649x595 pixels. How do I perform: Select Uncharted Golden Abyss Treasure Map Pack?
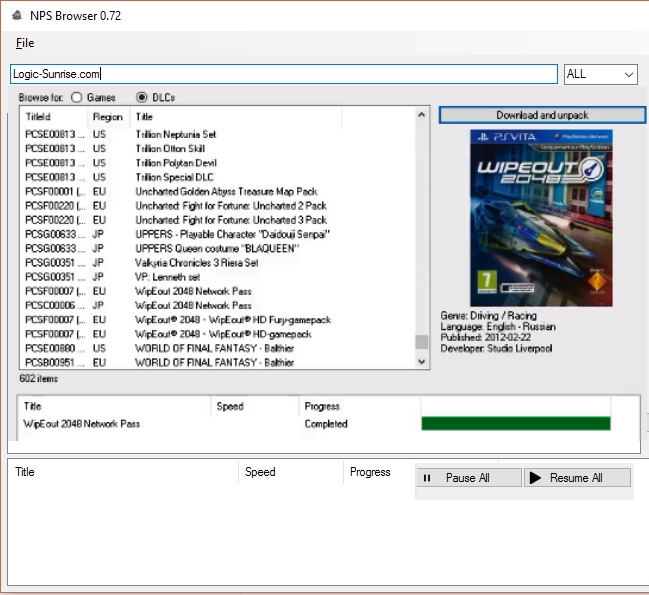[x=218, y=192]
